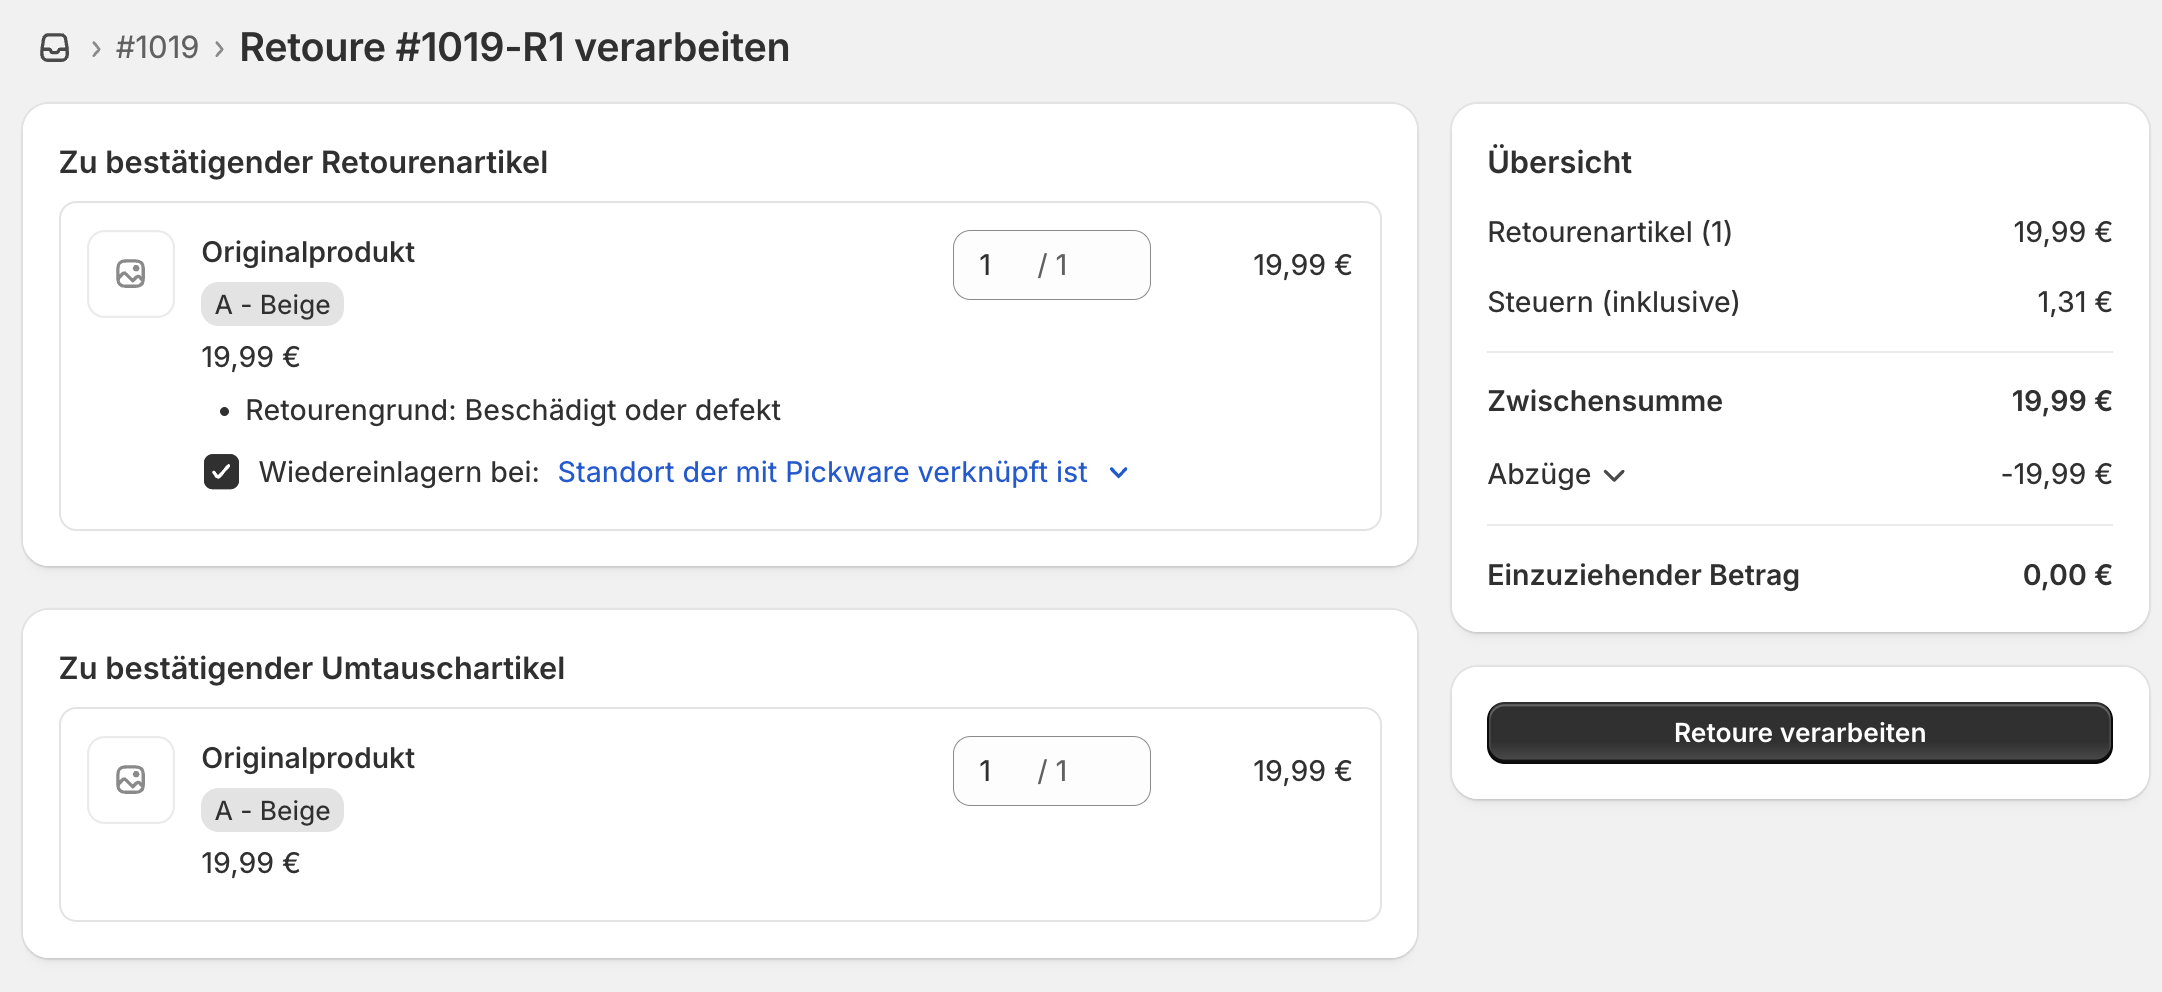Click the 'Retoure #1019-R1 verarbeiten' page heading

pos(514,47)
